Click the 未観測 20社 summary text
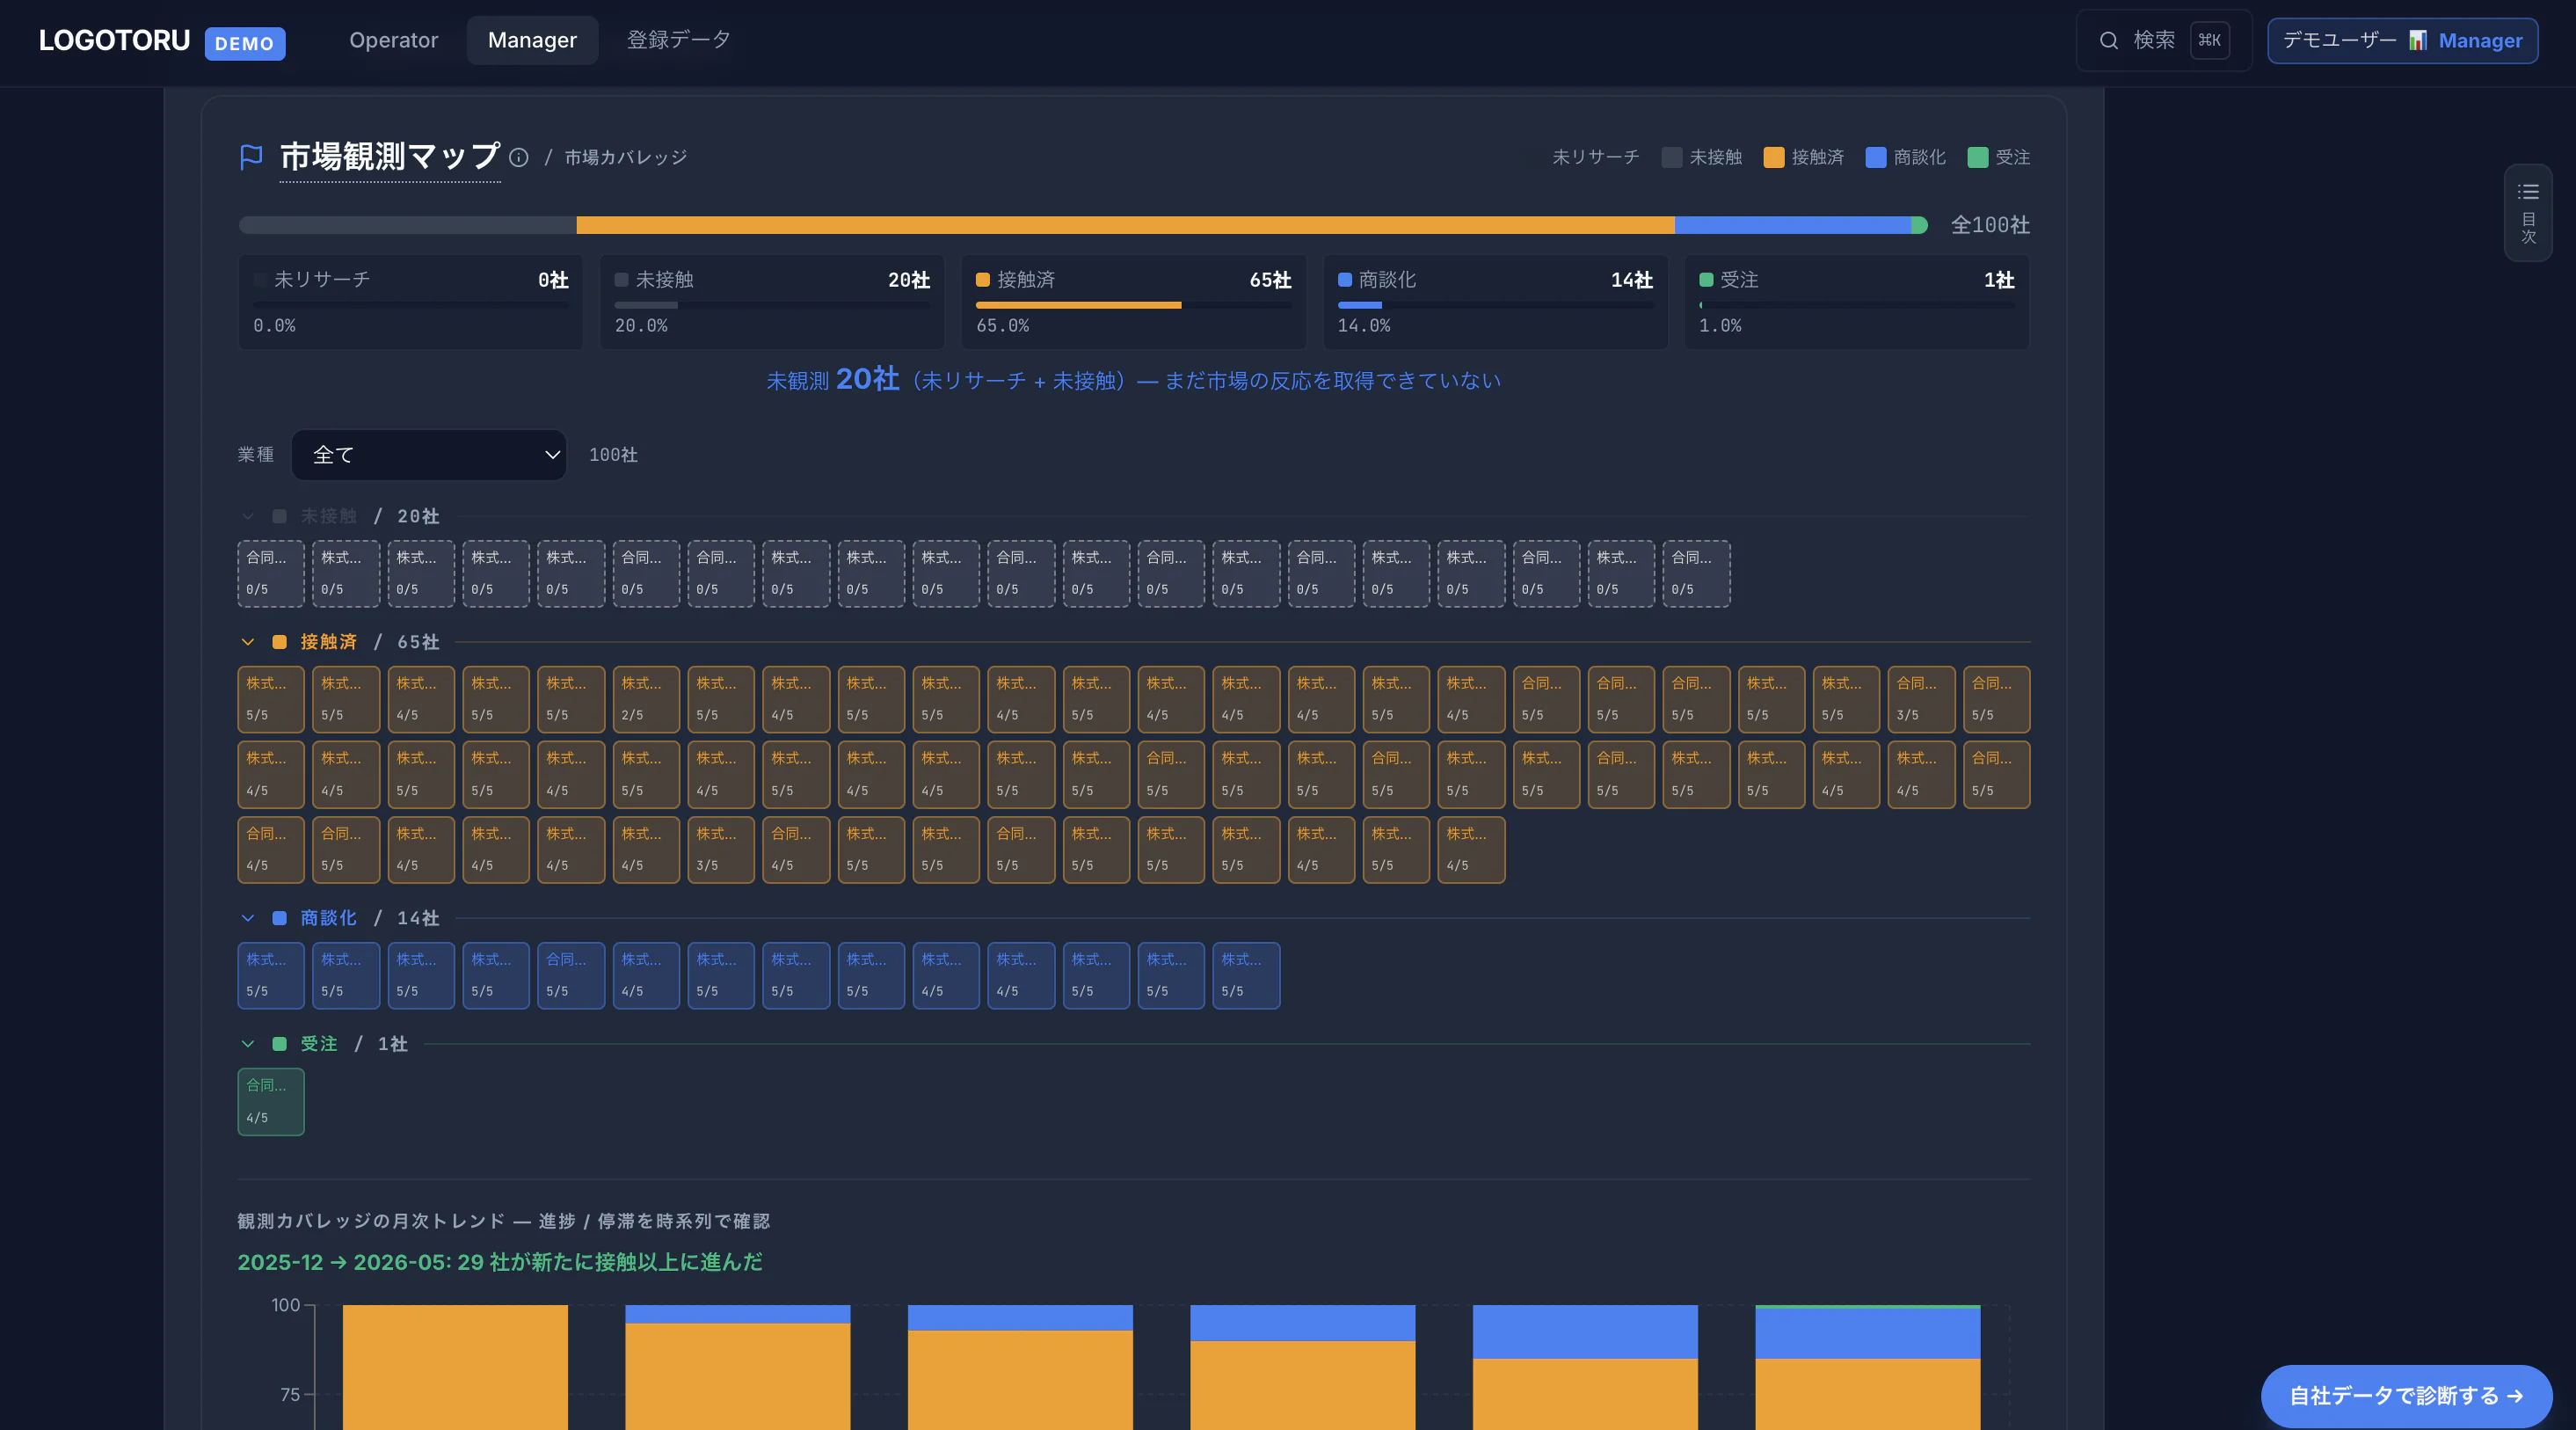Image resolution: width=2576 pixels, height=1430 pixels. [x=1133, y=380]
